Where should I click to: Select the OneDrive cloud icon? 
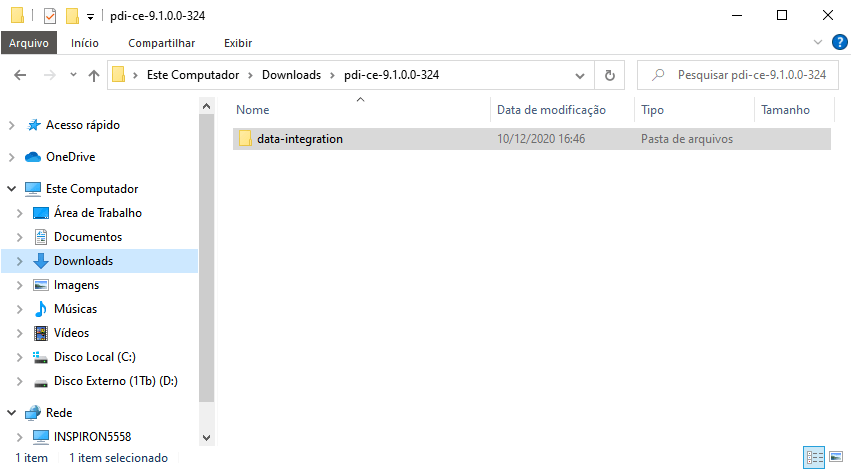(x=33, y=157)
